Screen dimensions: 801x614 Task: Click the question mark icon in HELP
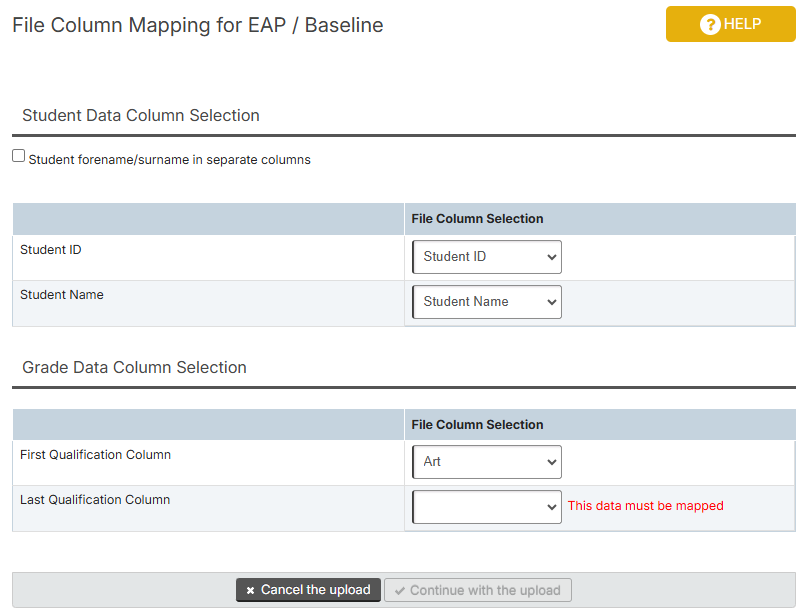pyautogui.click(x=710, y=25)
